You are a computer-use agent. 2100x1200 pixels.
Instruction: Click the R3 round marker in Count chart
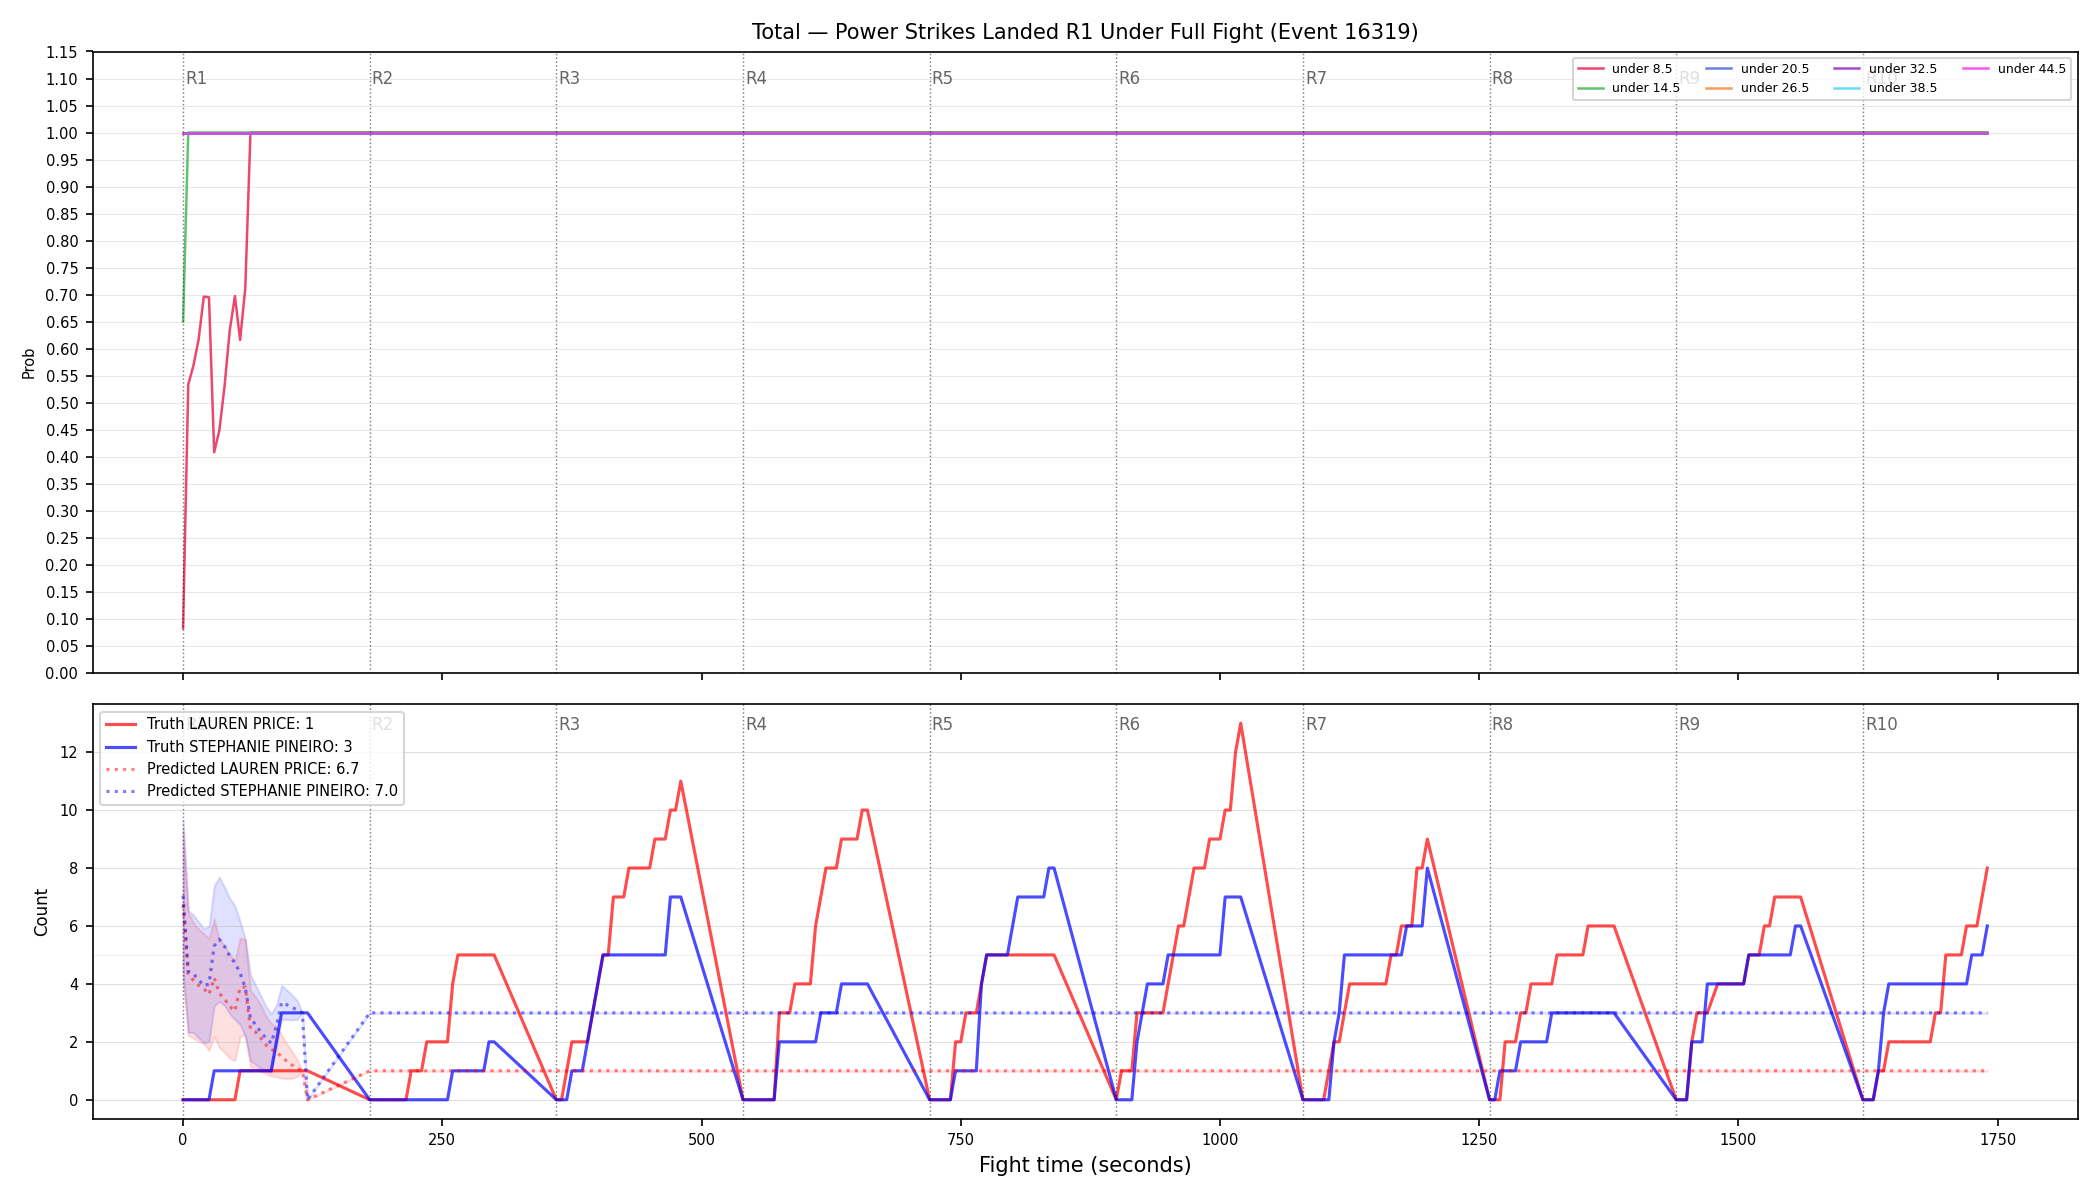coord(569,724)
